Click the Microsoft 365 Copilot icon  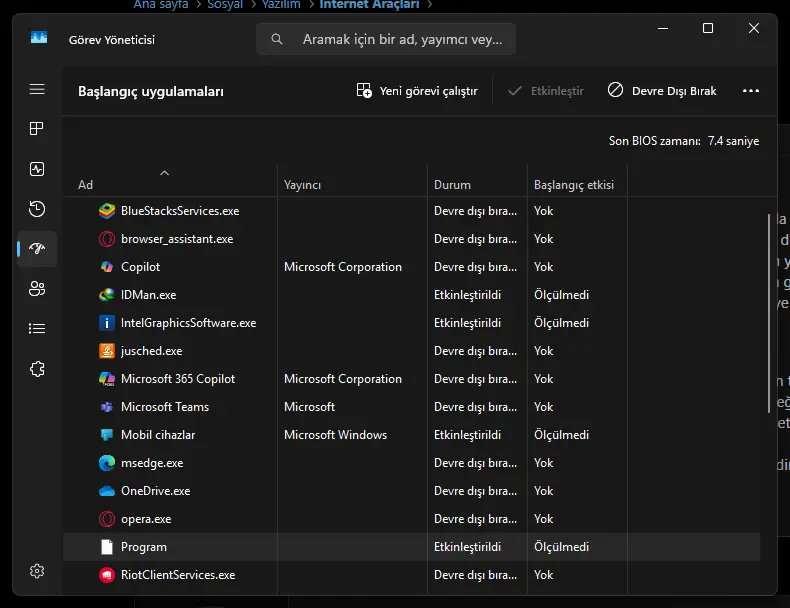(x=107, y=379)
